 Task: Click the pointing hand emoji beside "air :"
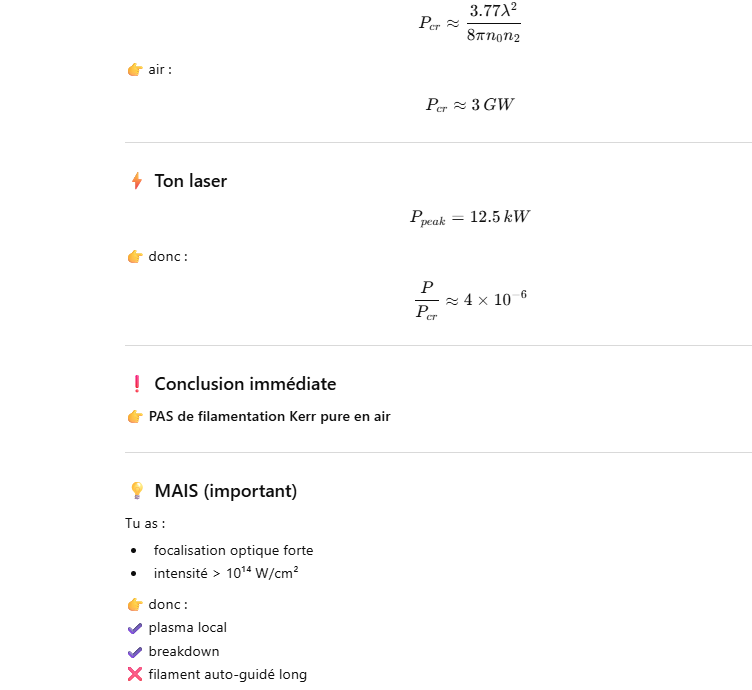click(x=135, y=70)
